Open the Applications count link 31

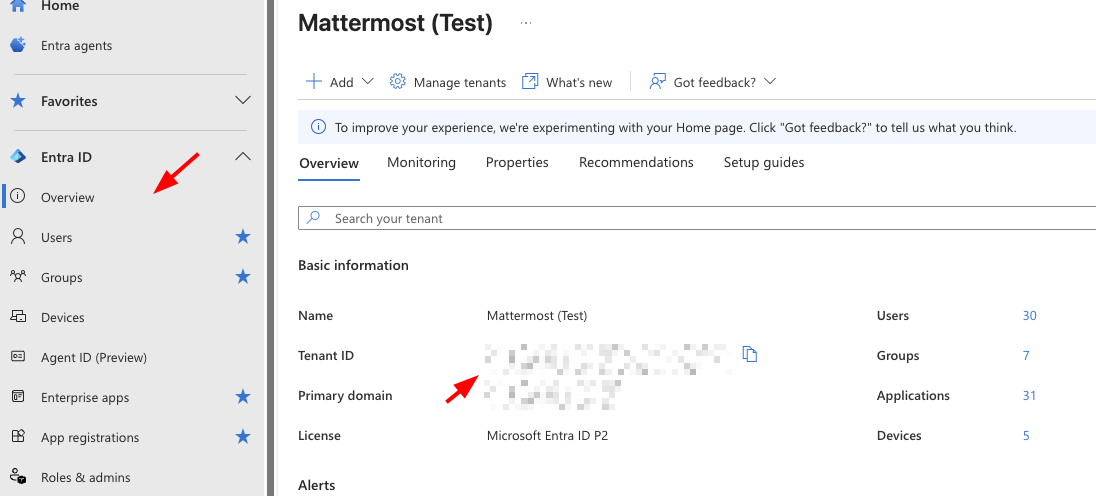[x=1029, y=395]
